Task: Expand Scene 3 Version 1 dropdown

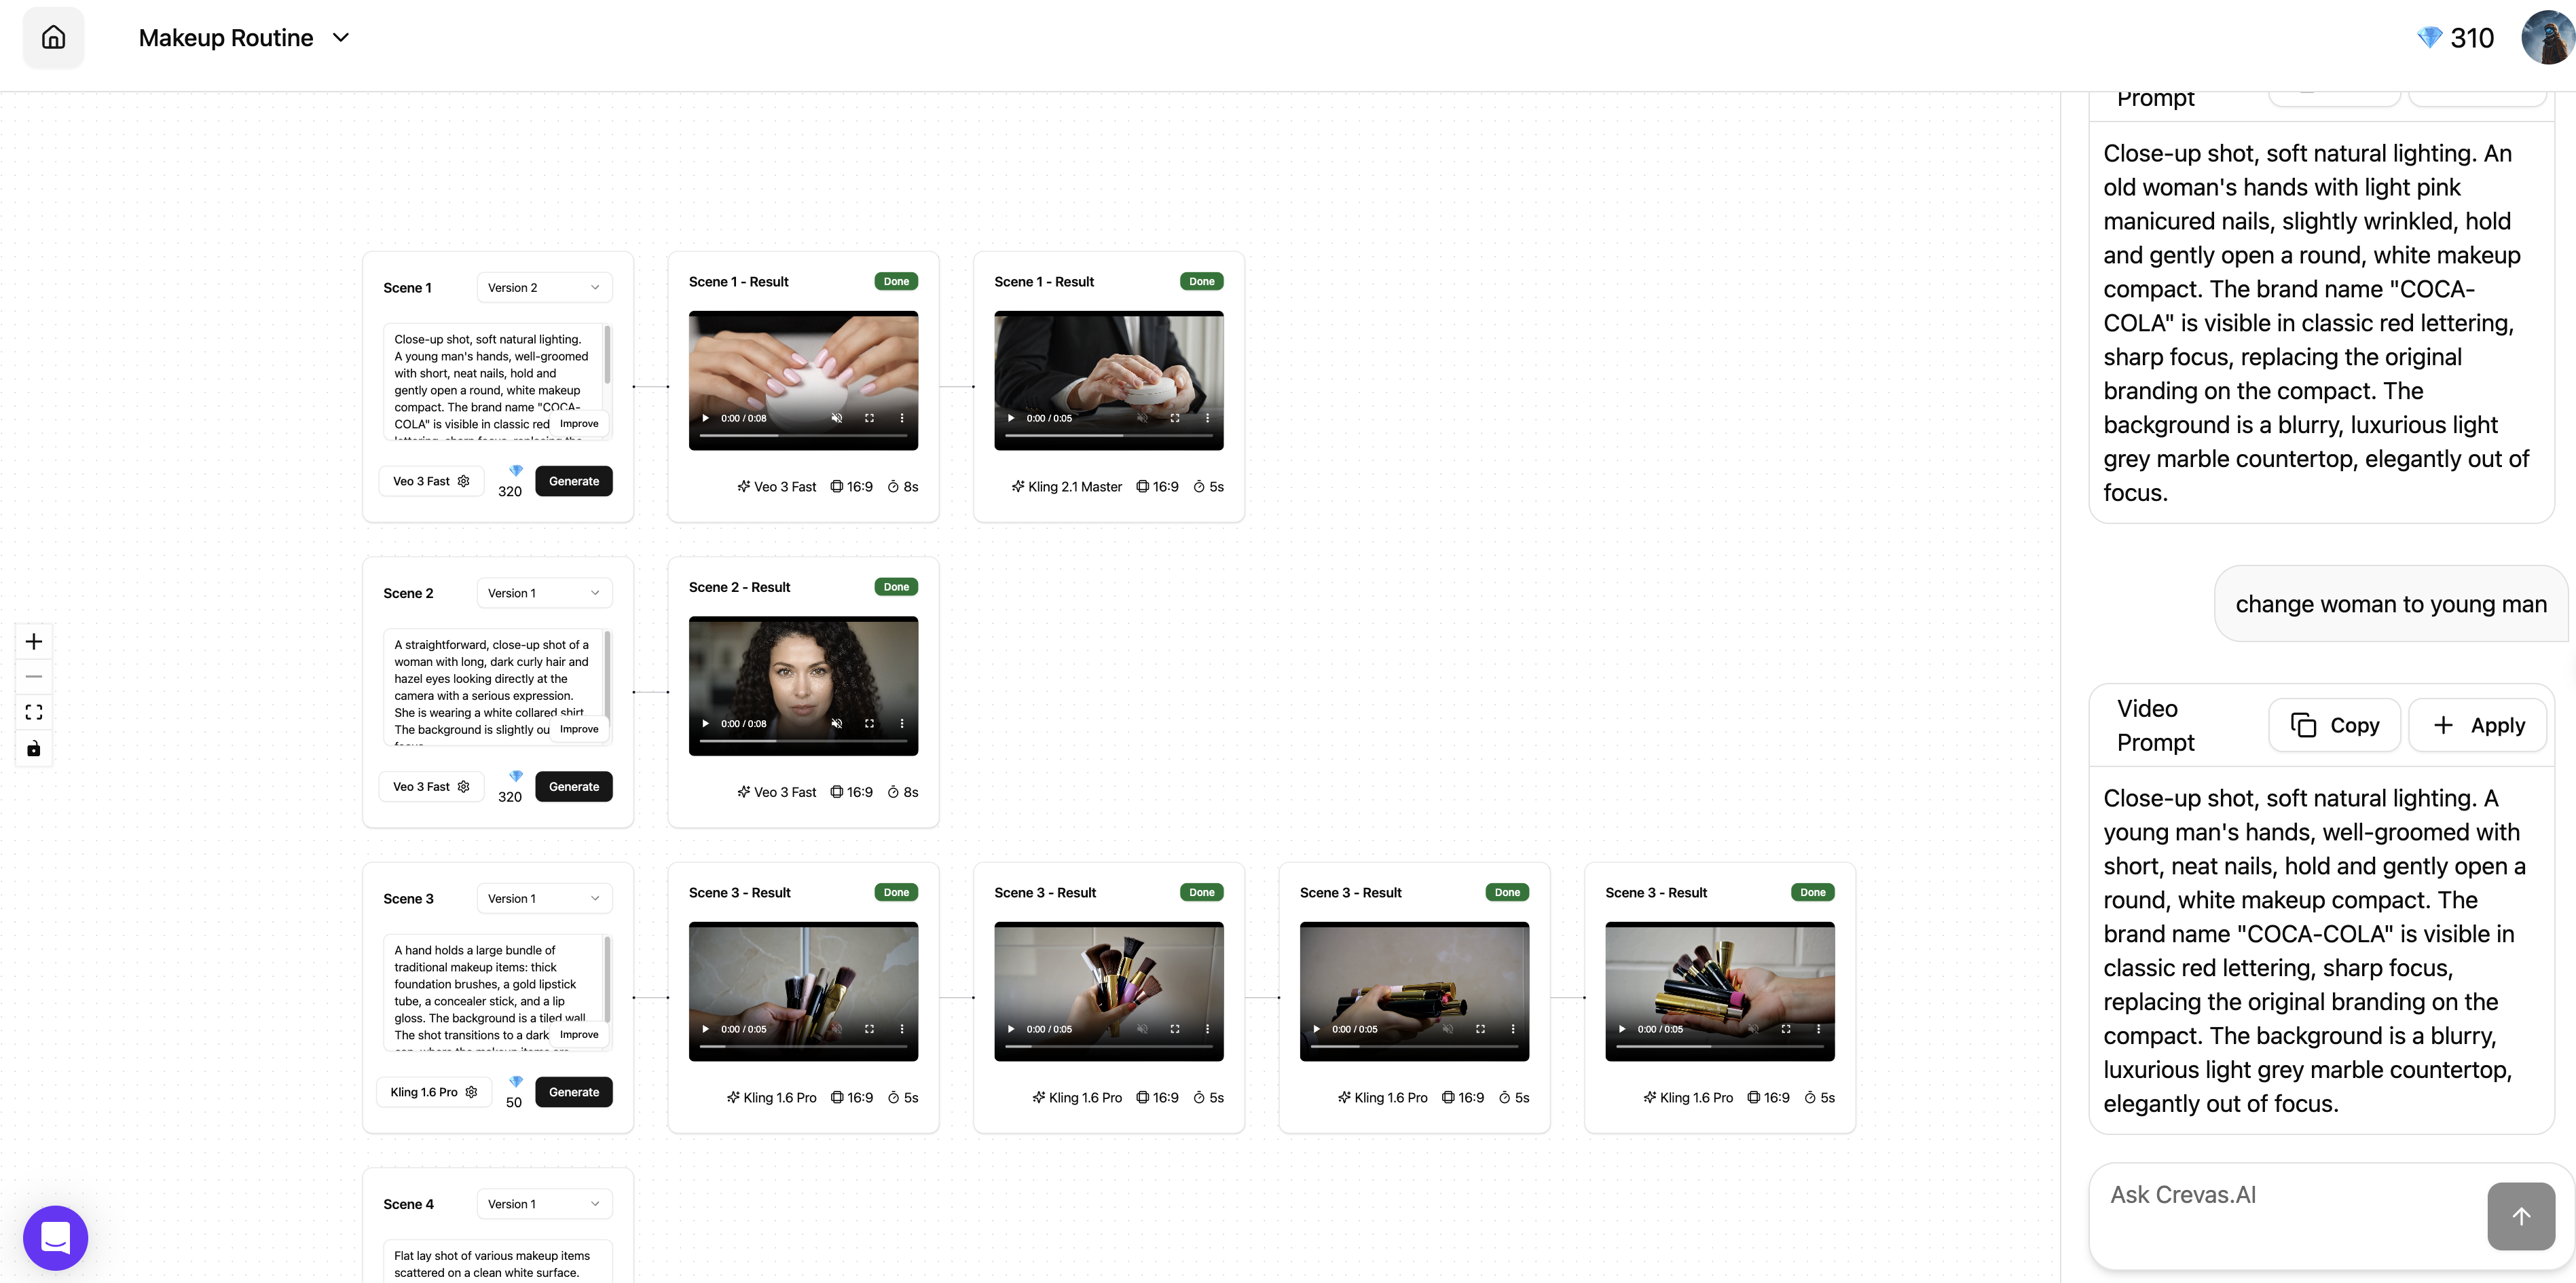Action: [544, 899]
